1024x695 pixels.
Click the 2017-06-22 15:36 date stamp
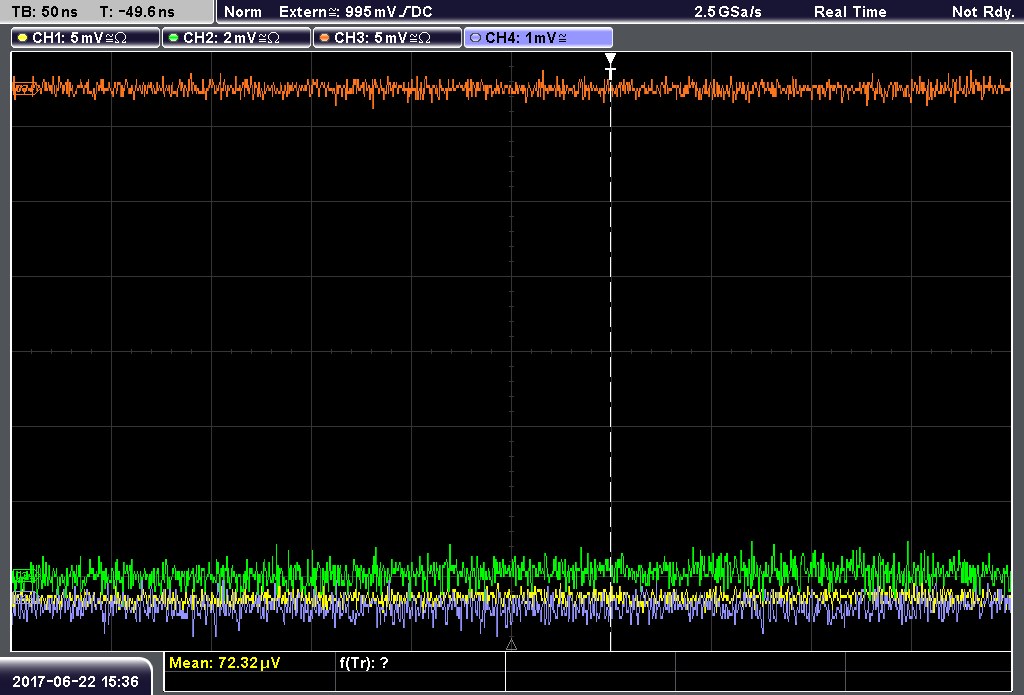click(x=75, y=682)
